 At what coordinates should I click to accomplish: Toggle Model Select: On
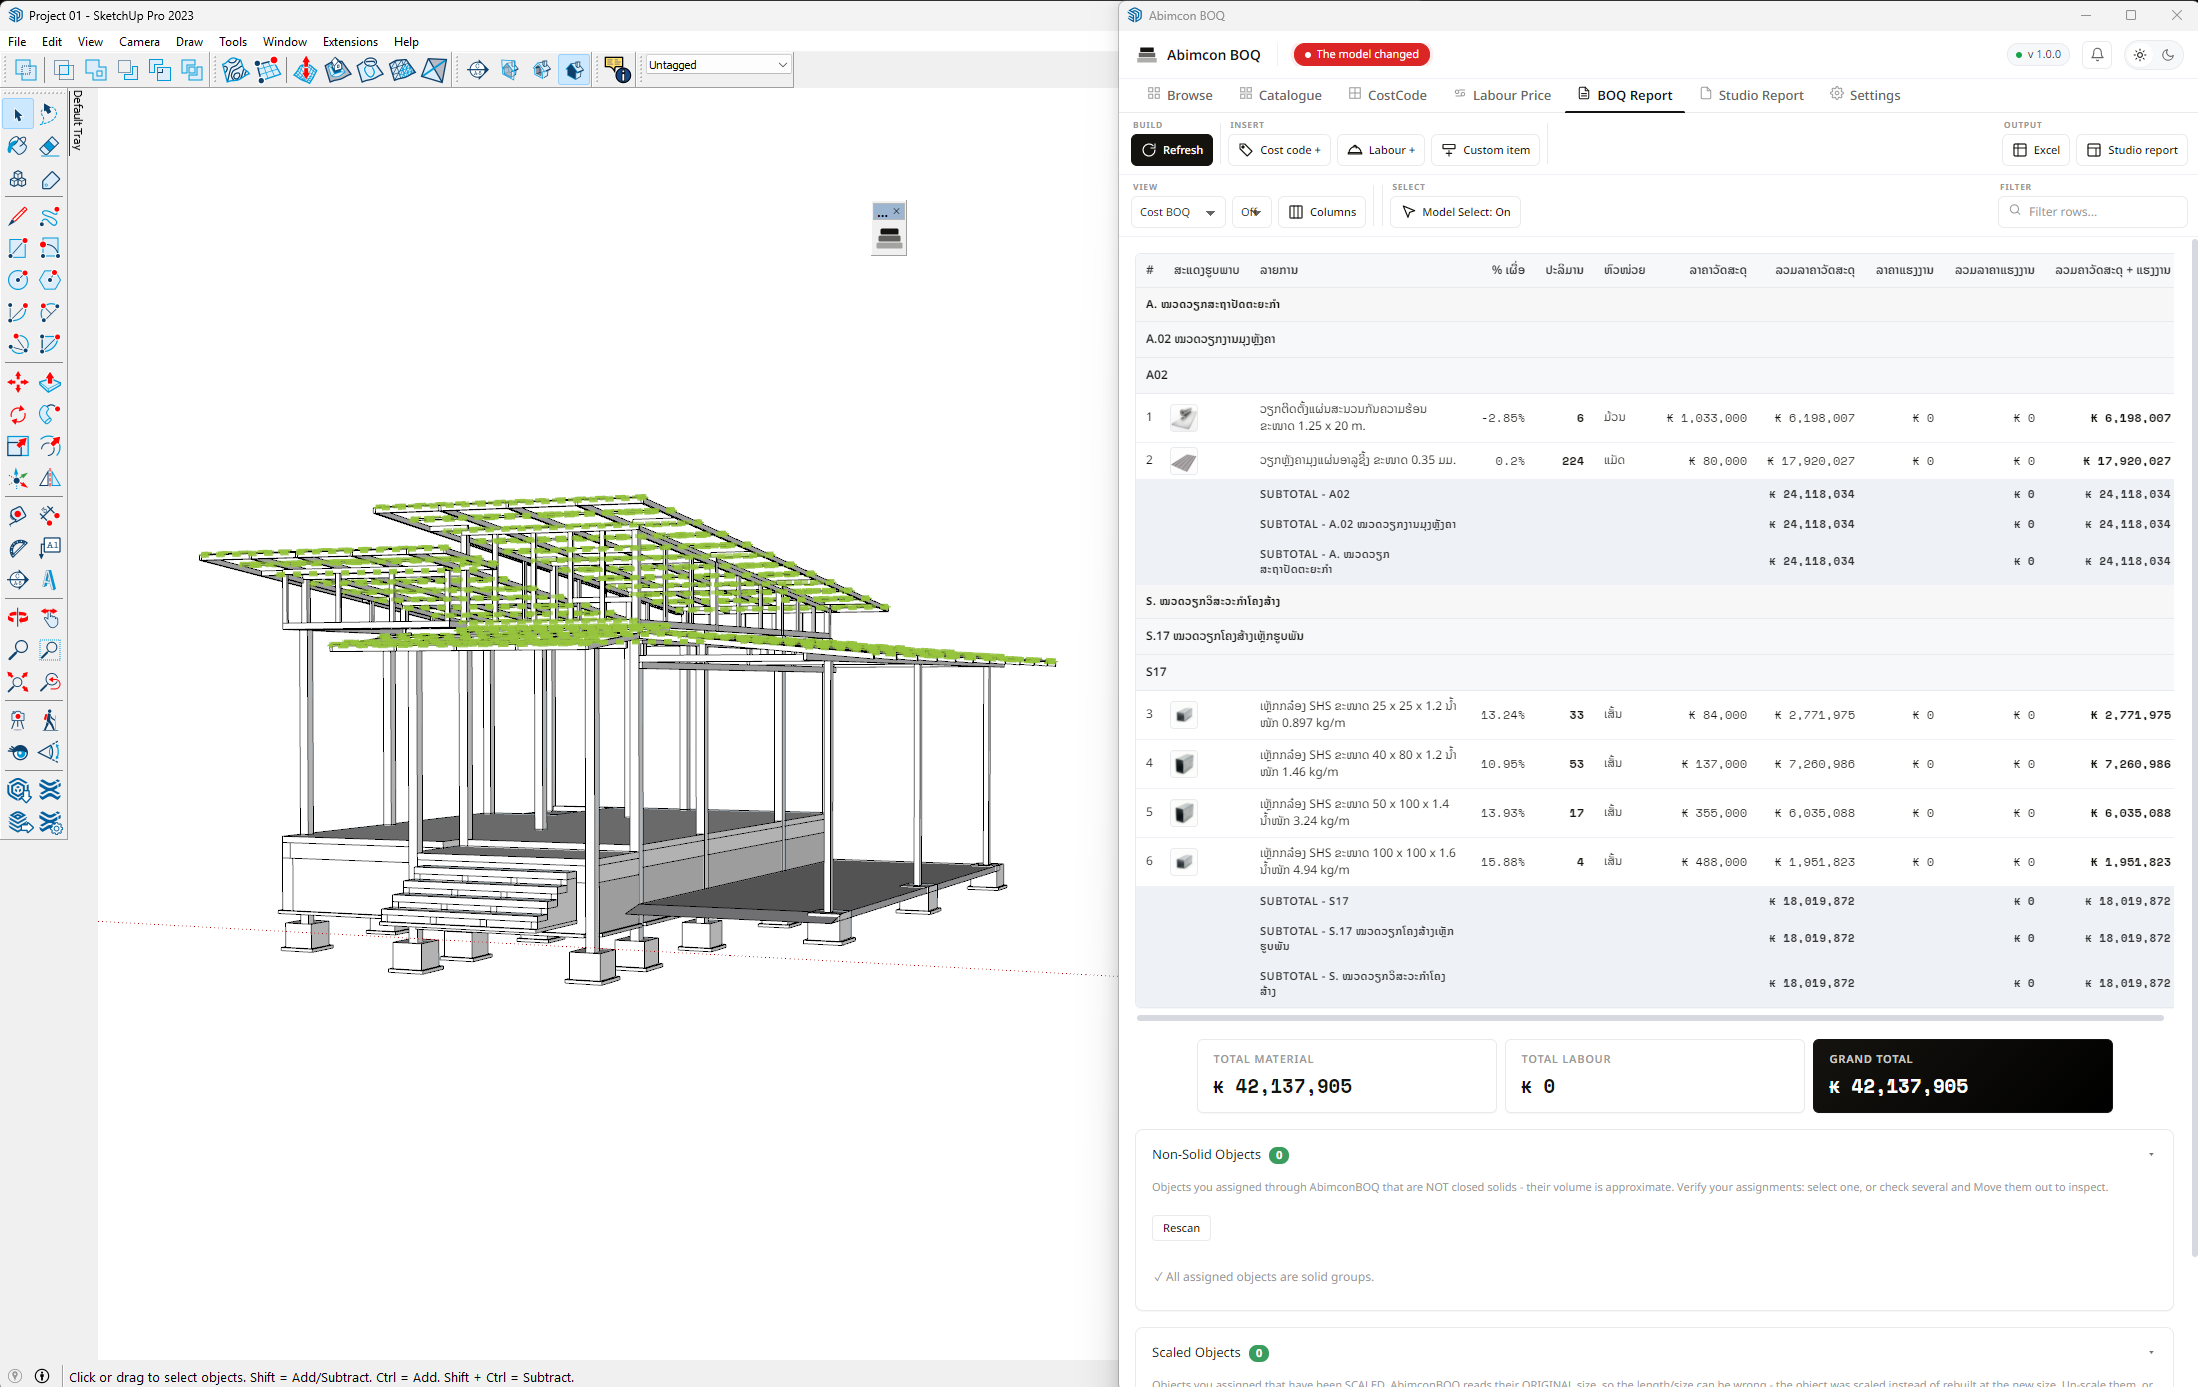1455,212
